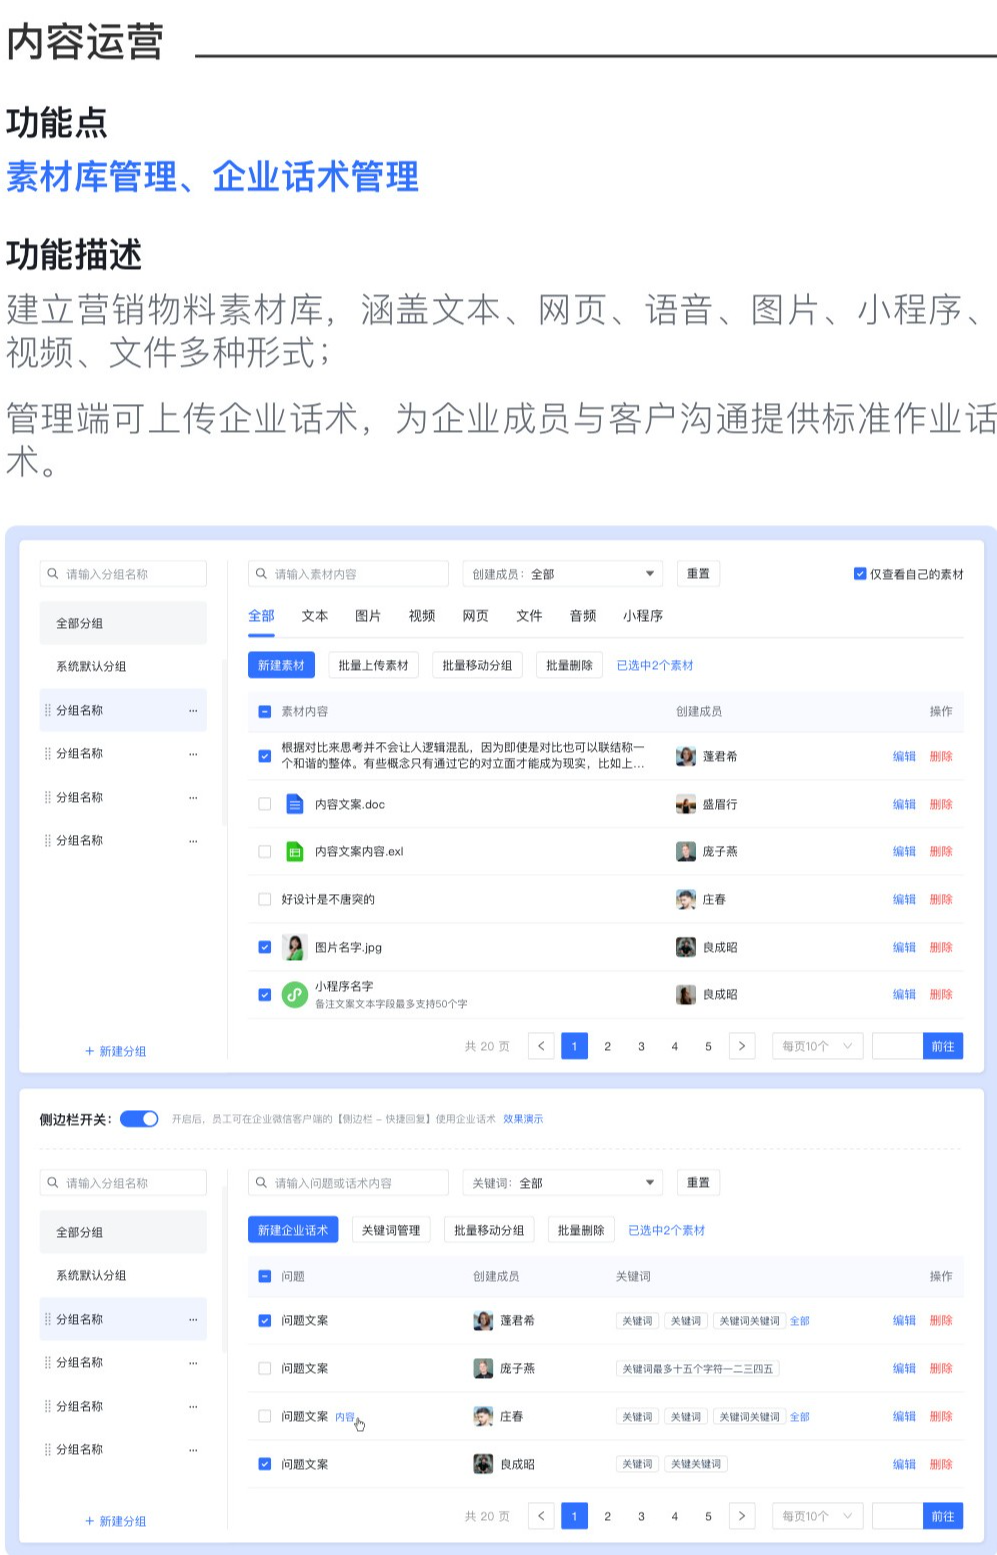The height and width of the screenshot is (1555, 997).
Task: Open the 图片名字.jpg image thumbnail
Action: (294, 947)
